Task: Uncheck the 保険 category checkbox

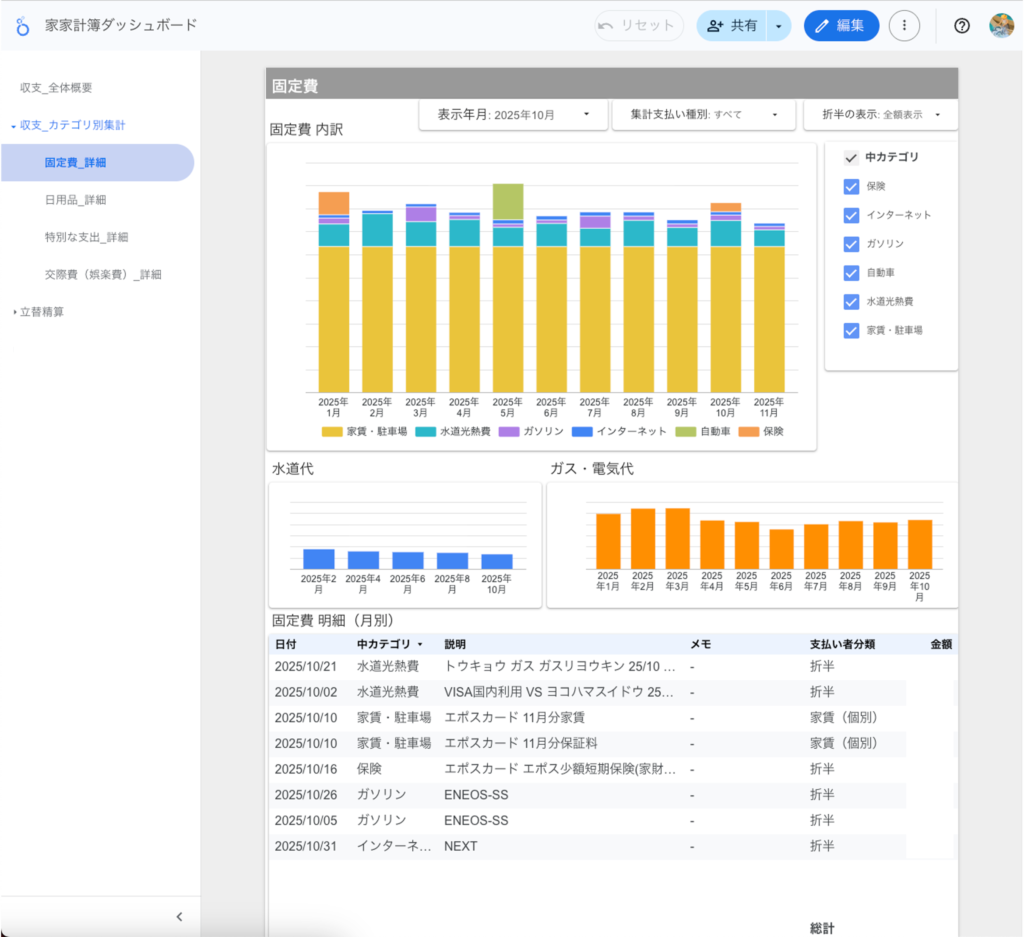Action: [x=852, y=186]
